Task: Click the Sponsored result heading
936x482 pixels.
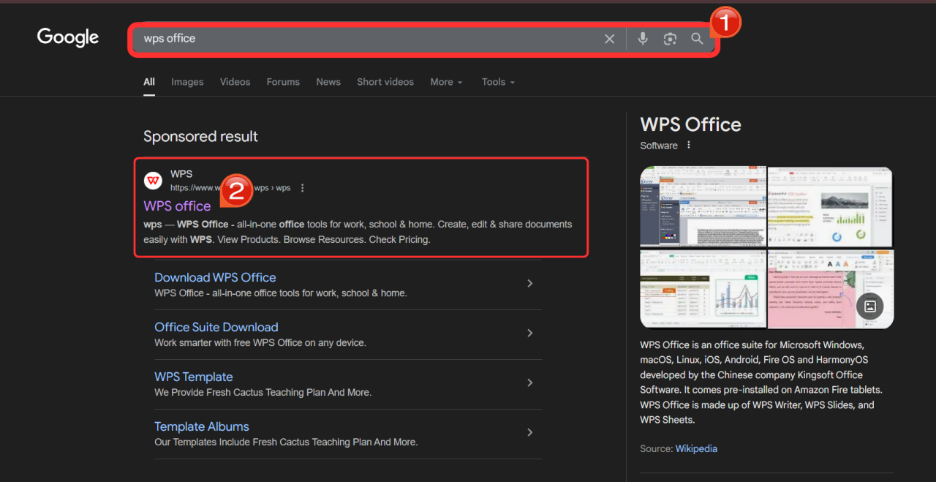Action: click(x=201, y=136)
